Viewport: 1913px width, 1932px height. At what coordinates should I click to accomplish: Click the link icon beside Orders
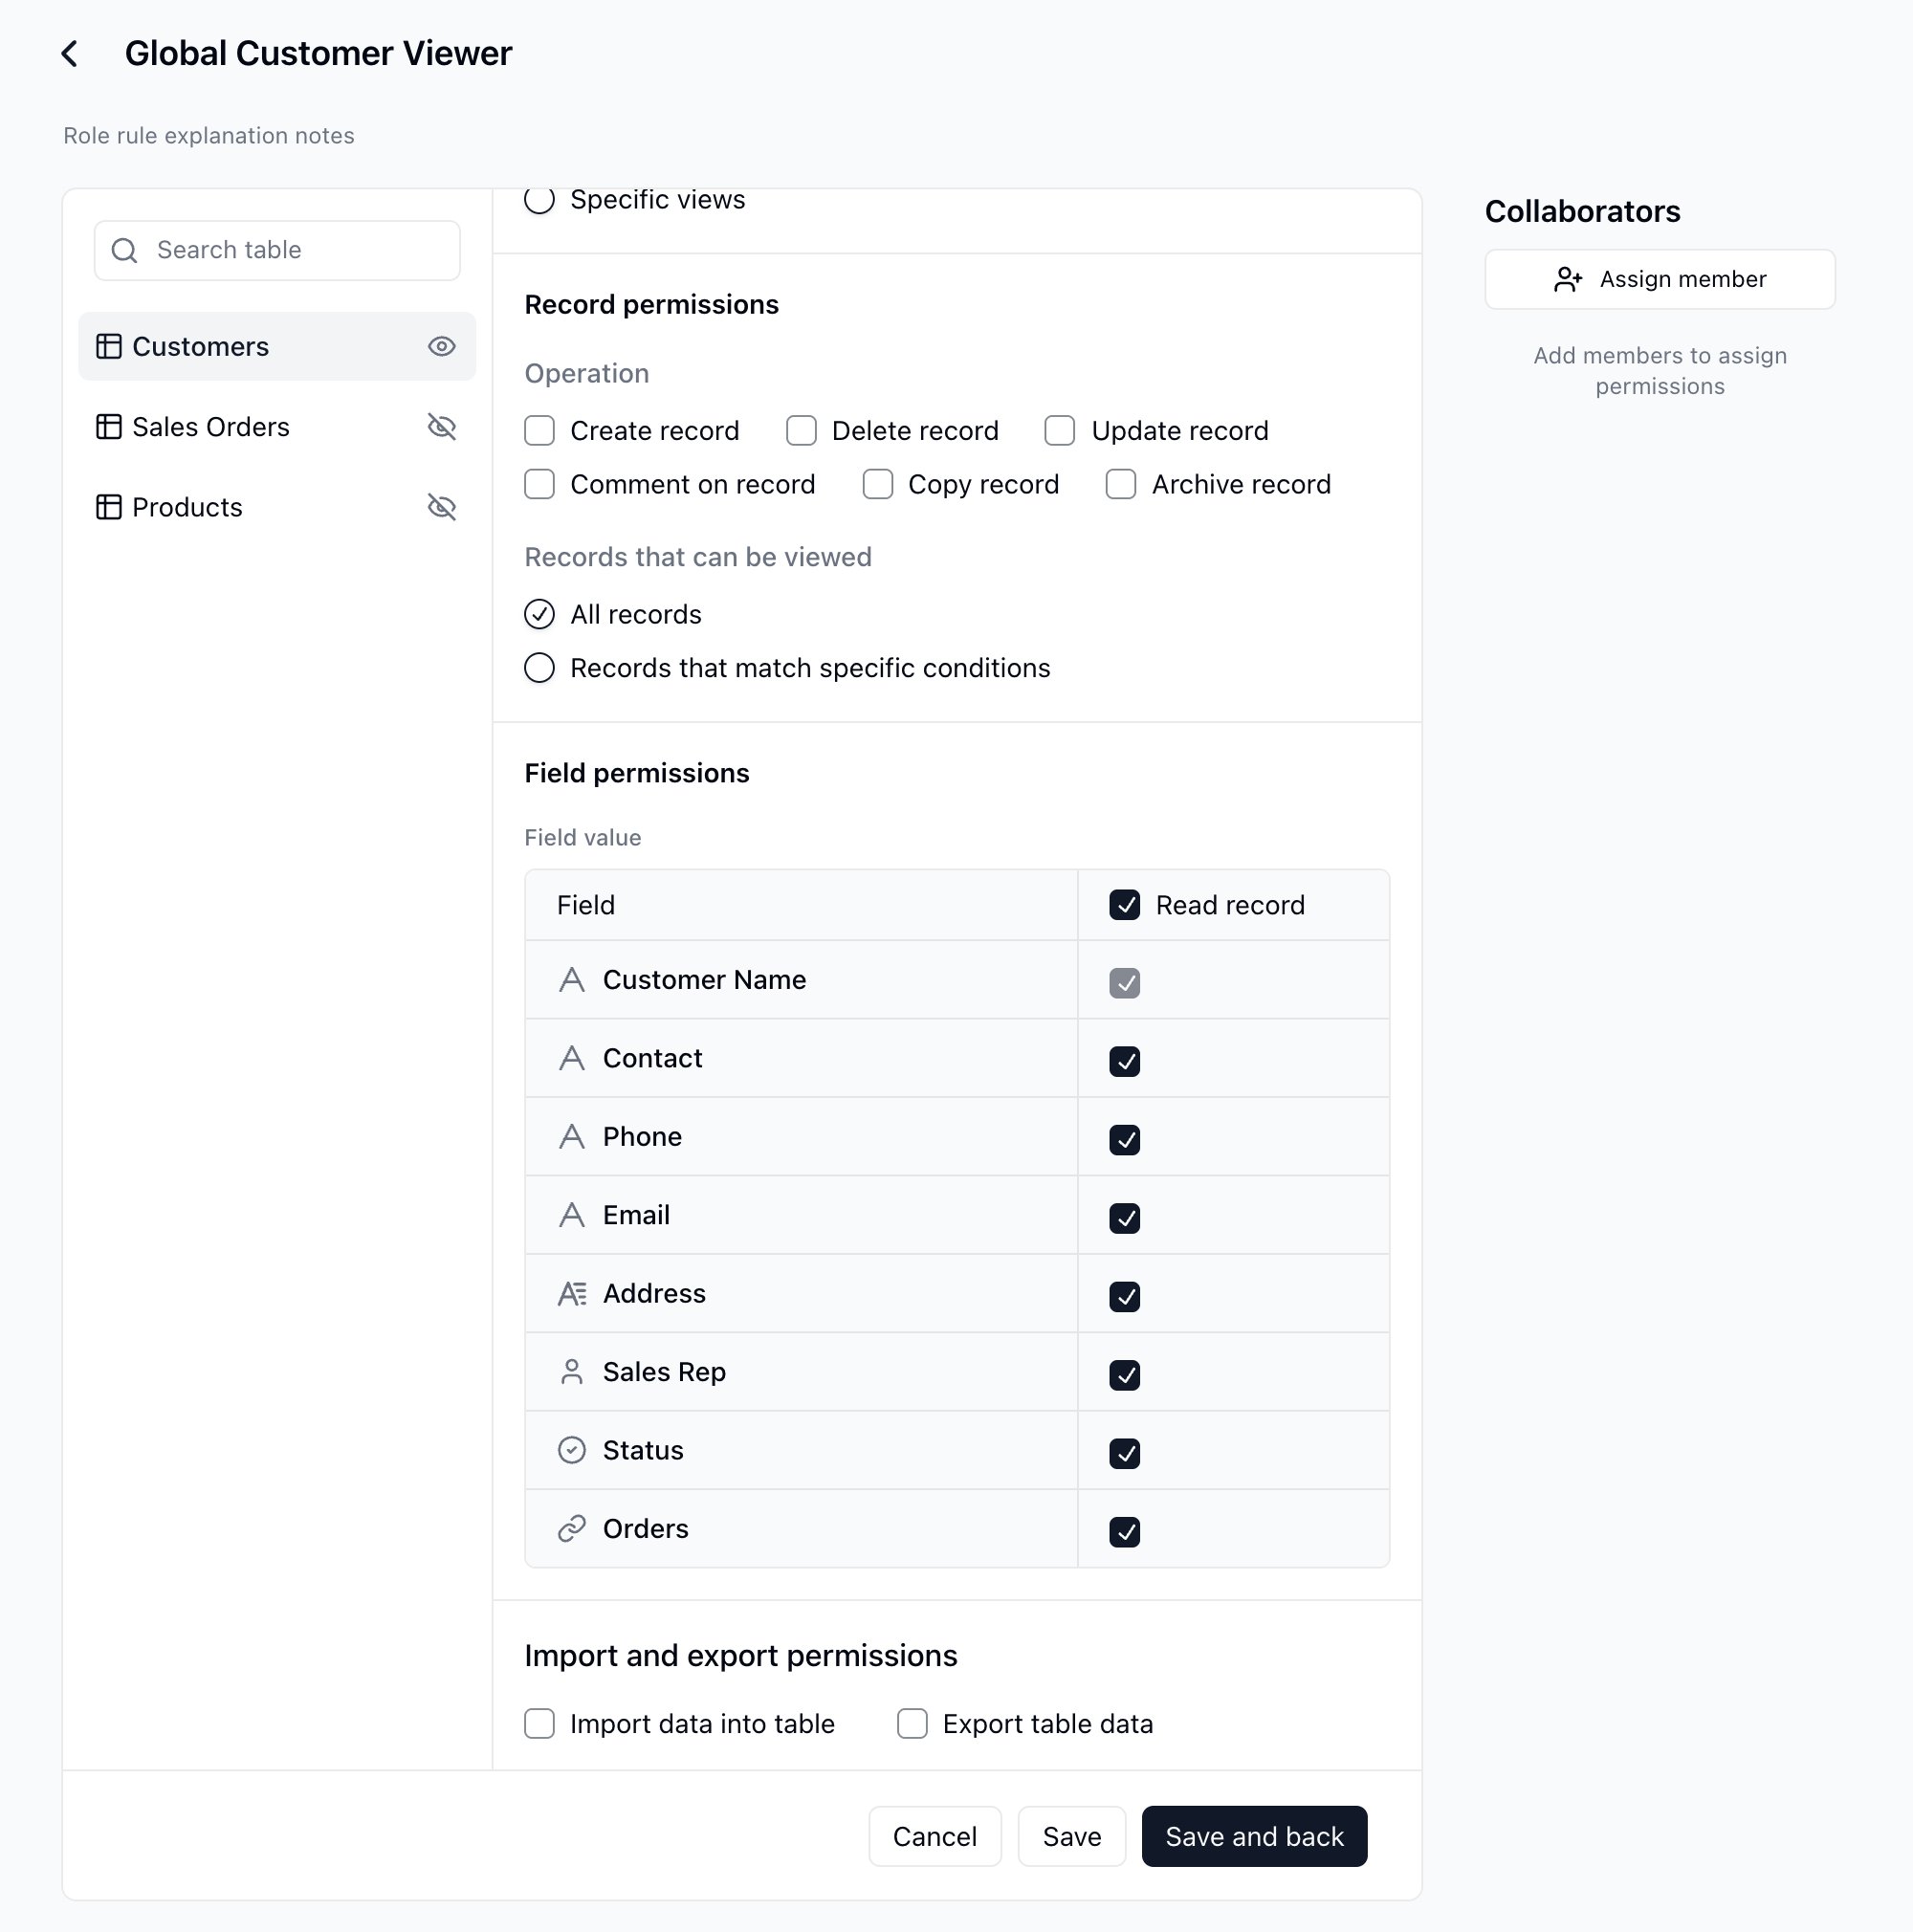[x=572, y=1529]
